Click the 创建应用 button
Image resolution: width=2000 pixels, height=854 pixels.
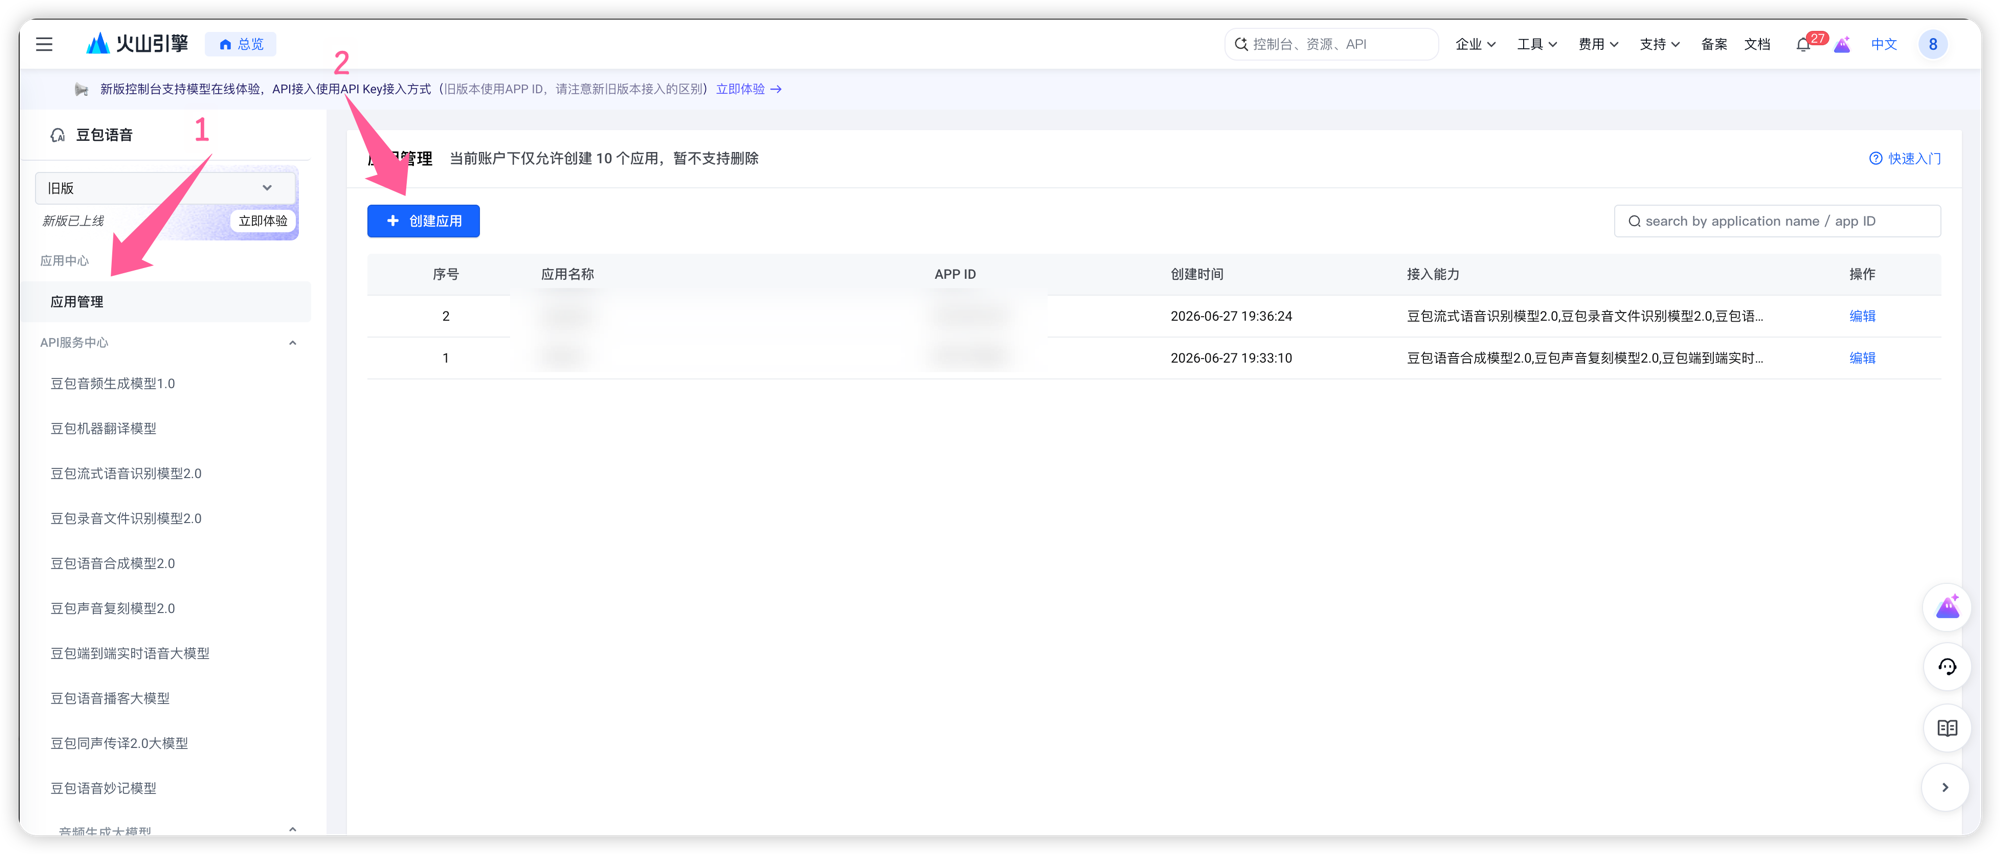click(x=423, y=221)
